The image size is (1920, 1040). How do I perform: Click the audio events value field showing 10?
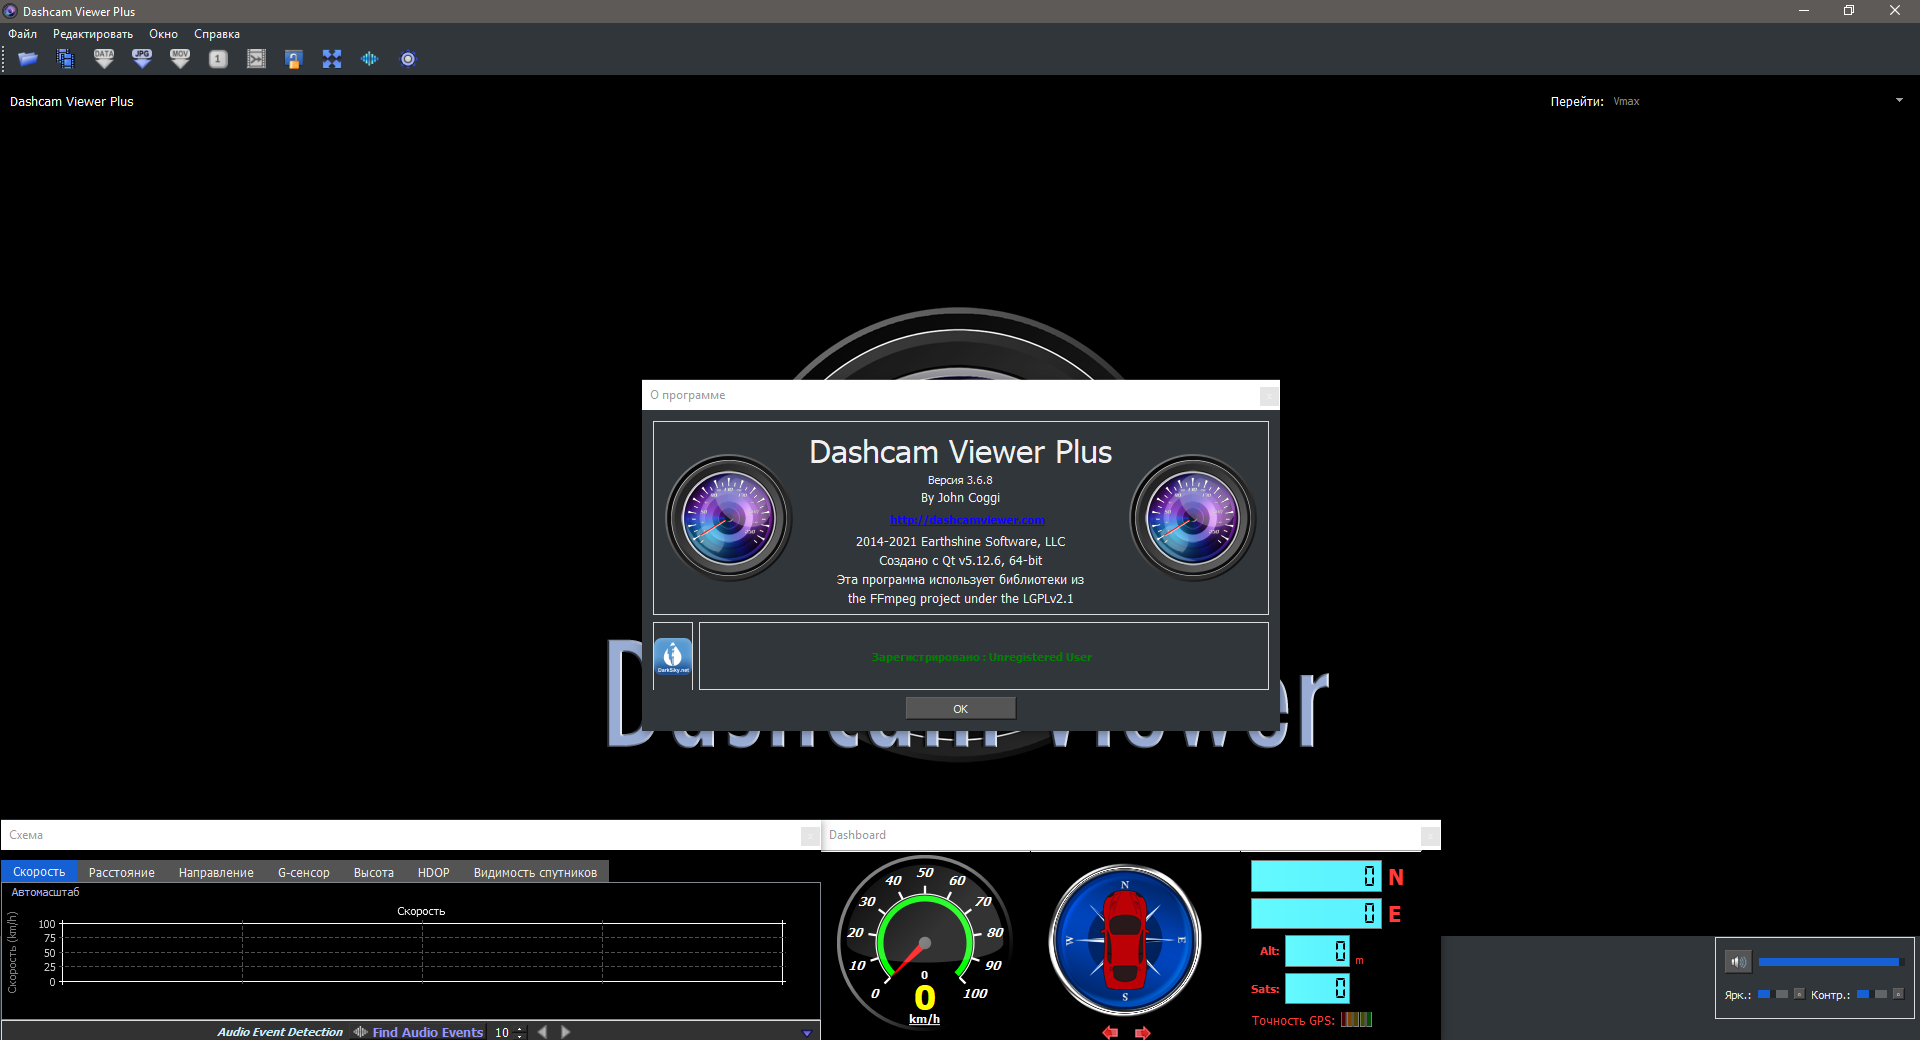tap(502, 1032)
